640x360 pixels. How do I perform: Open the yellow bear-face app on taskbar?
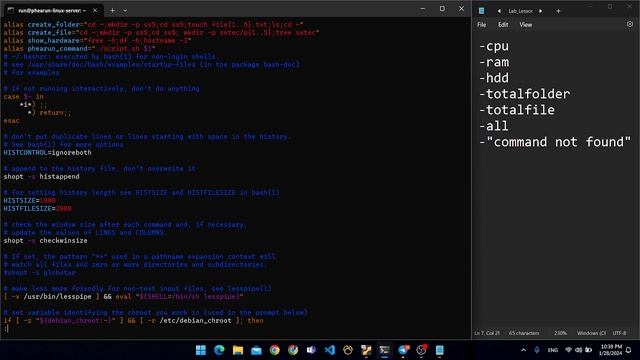pyautogui.click(x=348, y=350)
